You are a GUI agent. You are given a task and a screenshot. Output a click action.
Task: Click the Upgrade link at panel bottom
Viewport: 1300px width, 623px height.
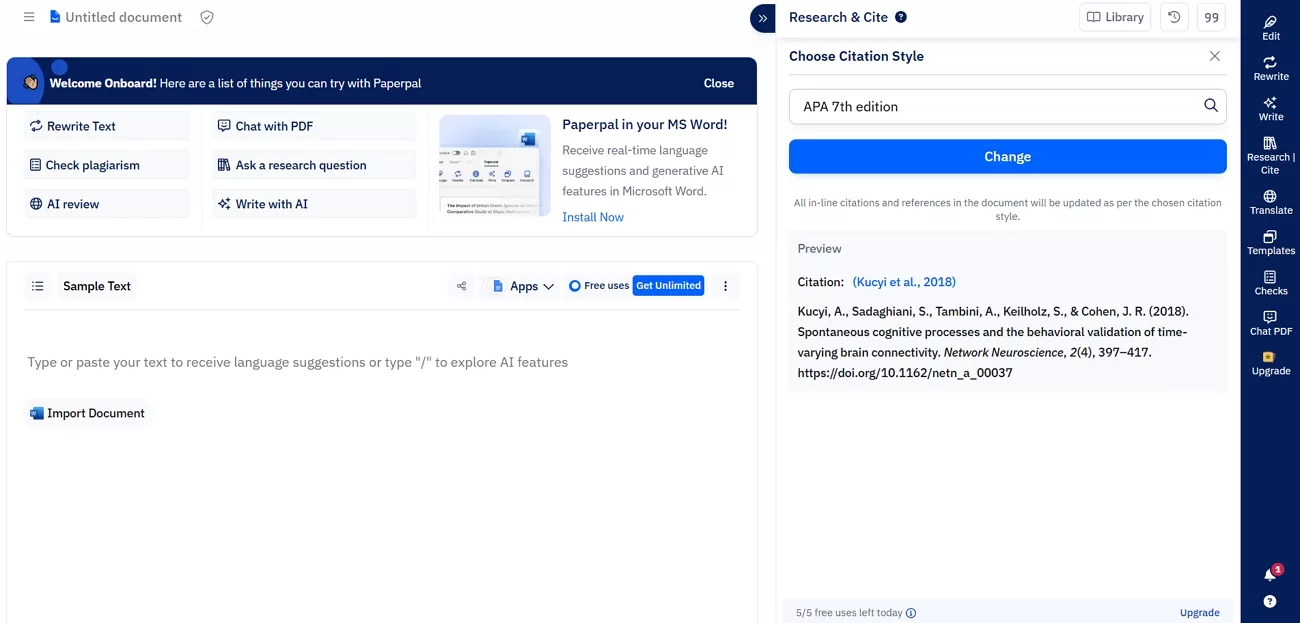(x=1199, y=613)
